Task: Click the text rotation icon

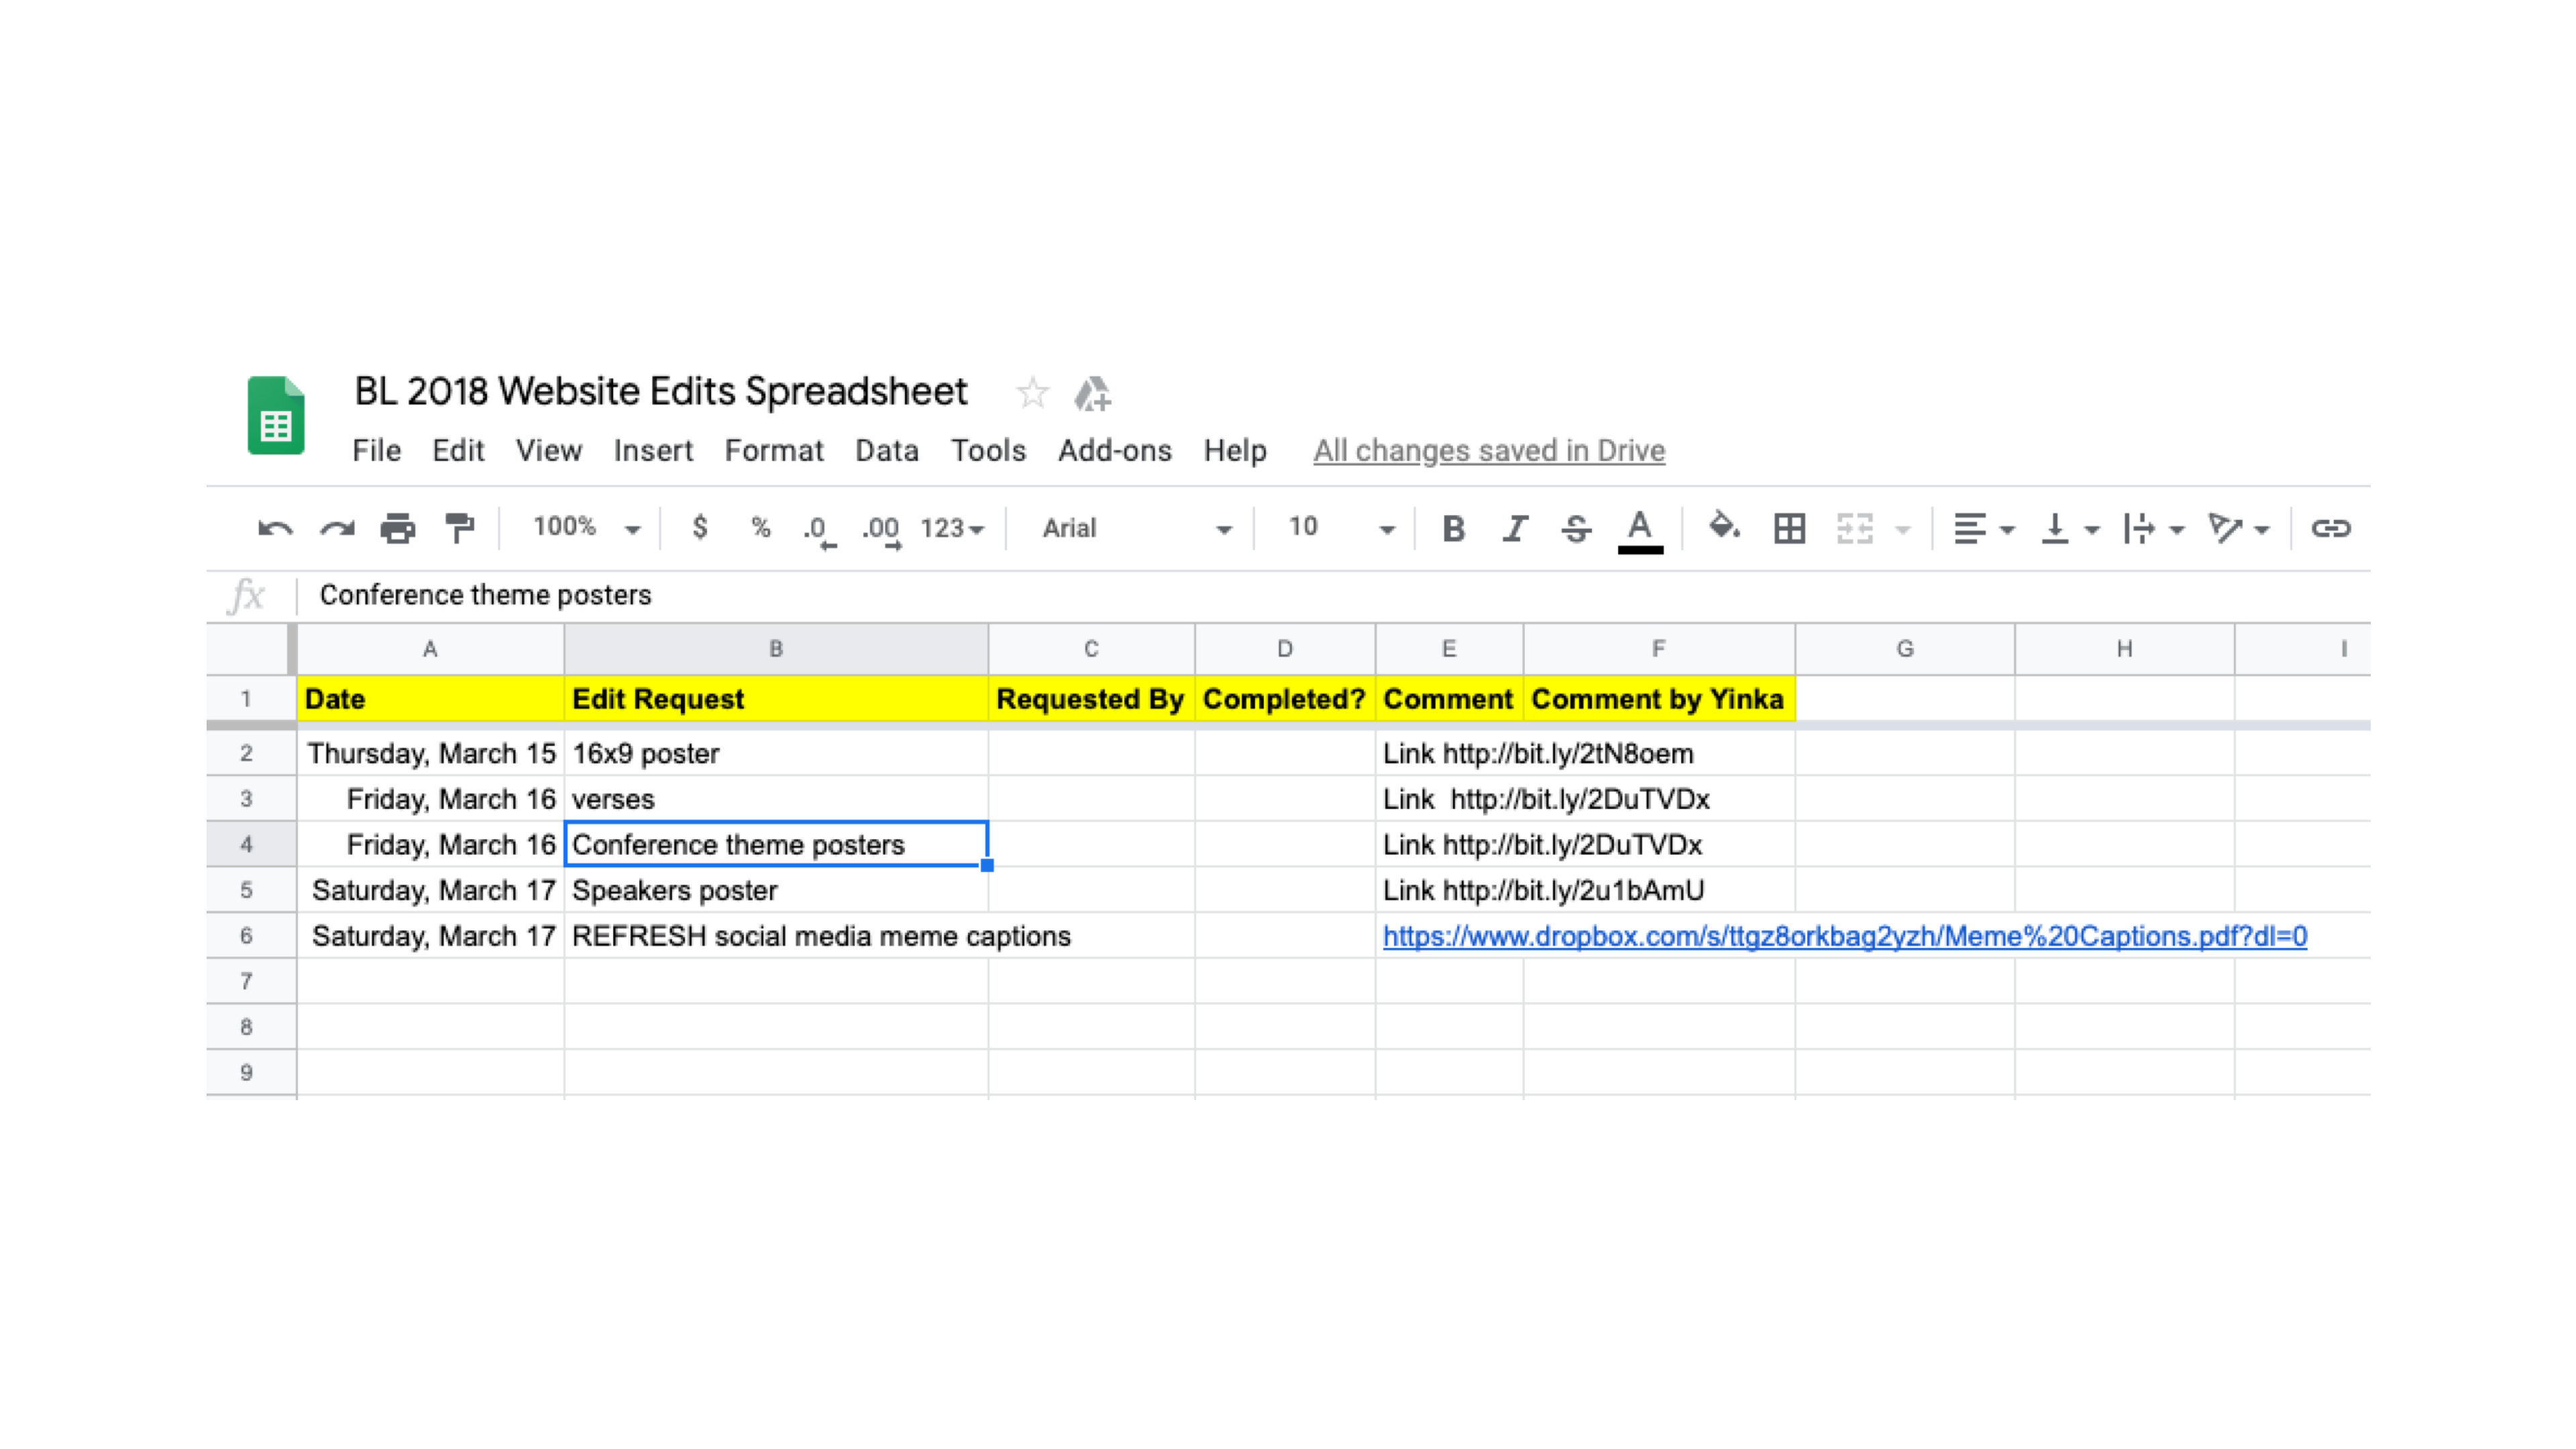Action: [x=2225, y=528]
